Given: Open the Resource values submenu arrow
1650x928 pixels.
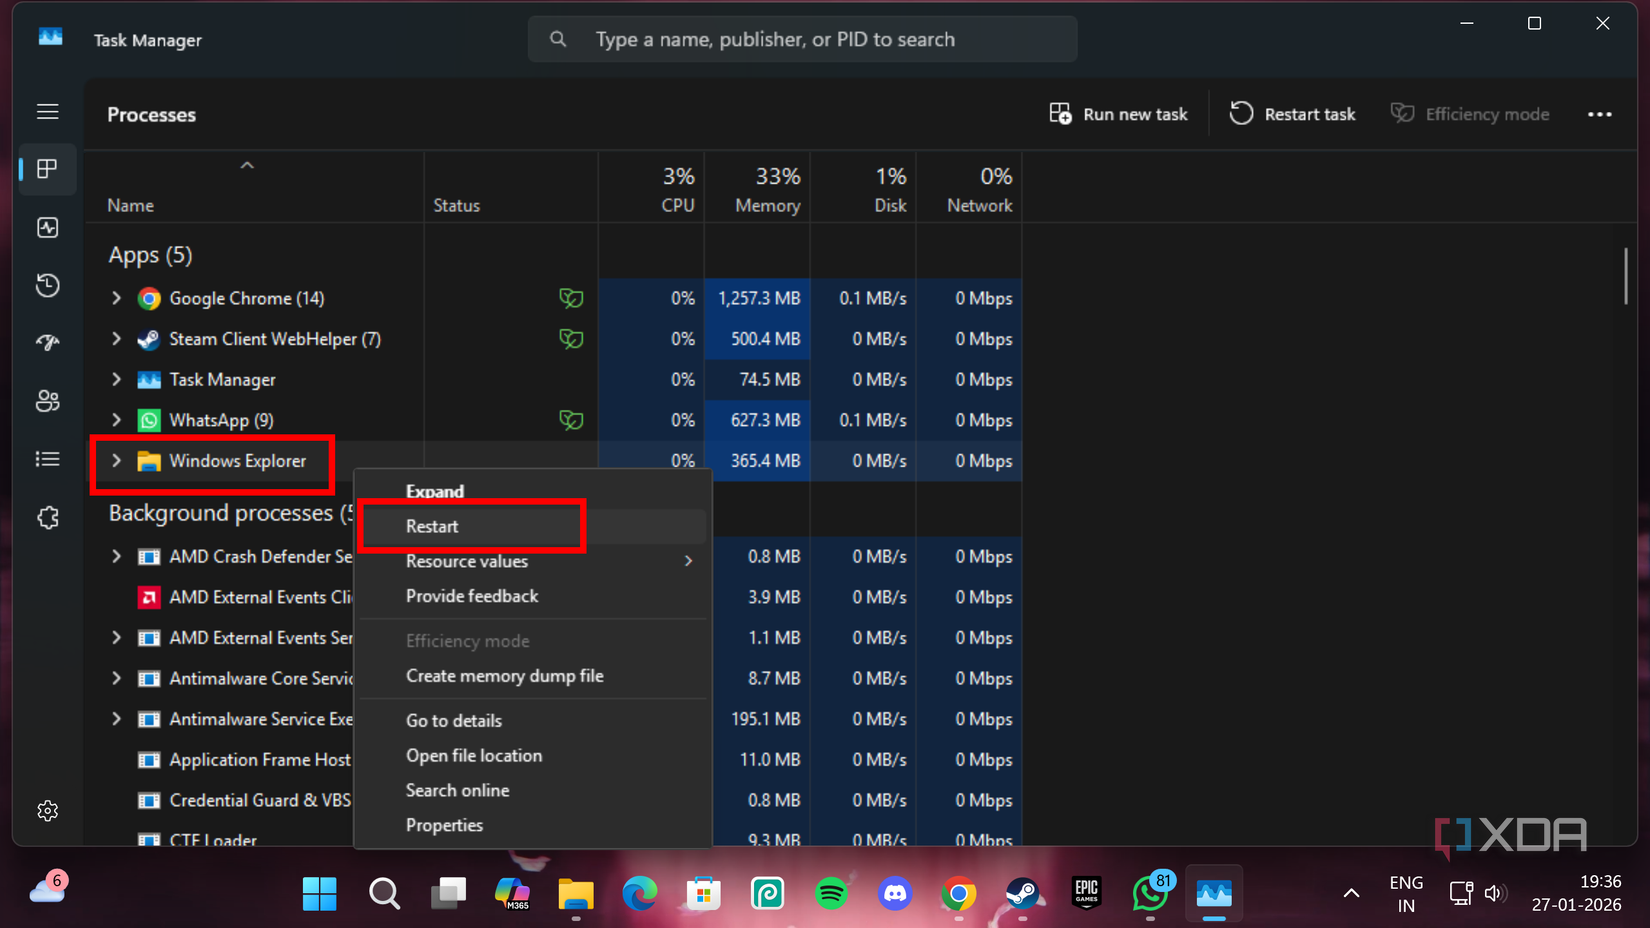Looking at the screenshot, I should (x=688, y=561).
